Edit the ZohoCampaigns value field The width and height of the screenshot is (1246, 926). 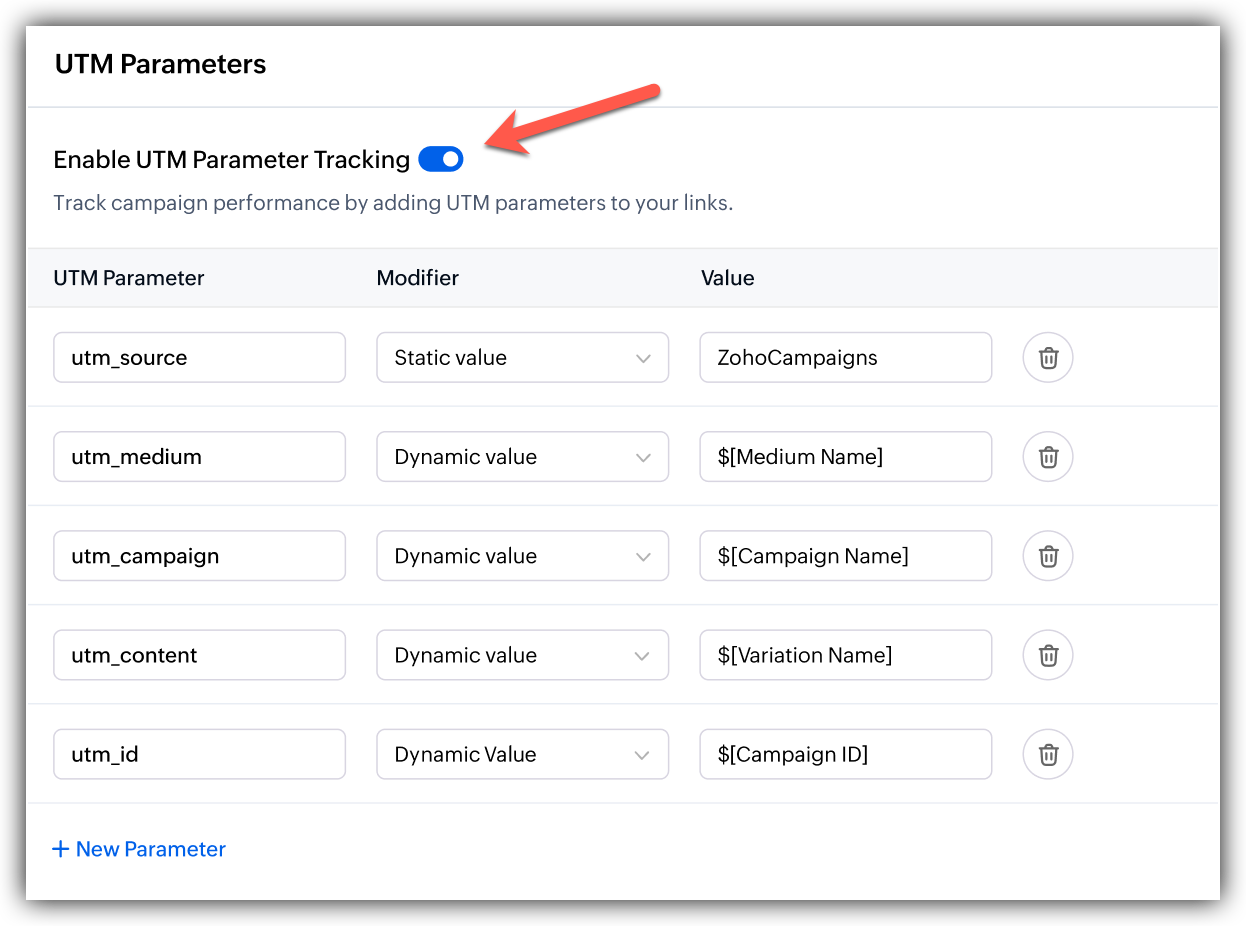coord(846,358)
